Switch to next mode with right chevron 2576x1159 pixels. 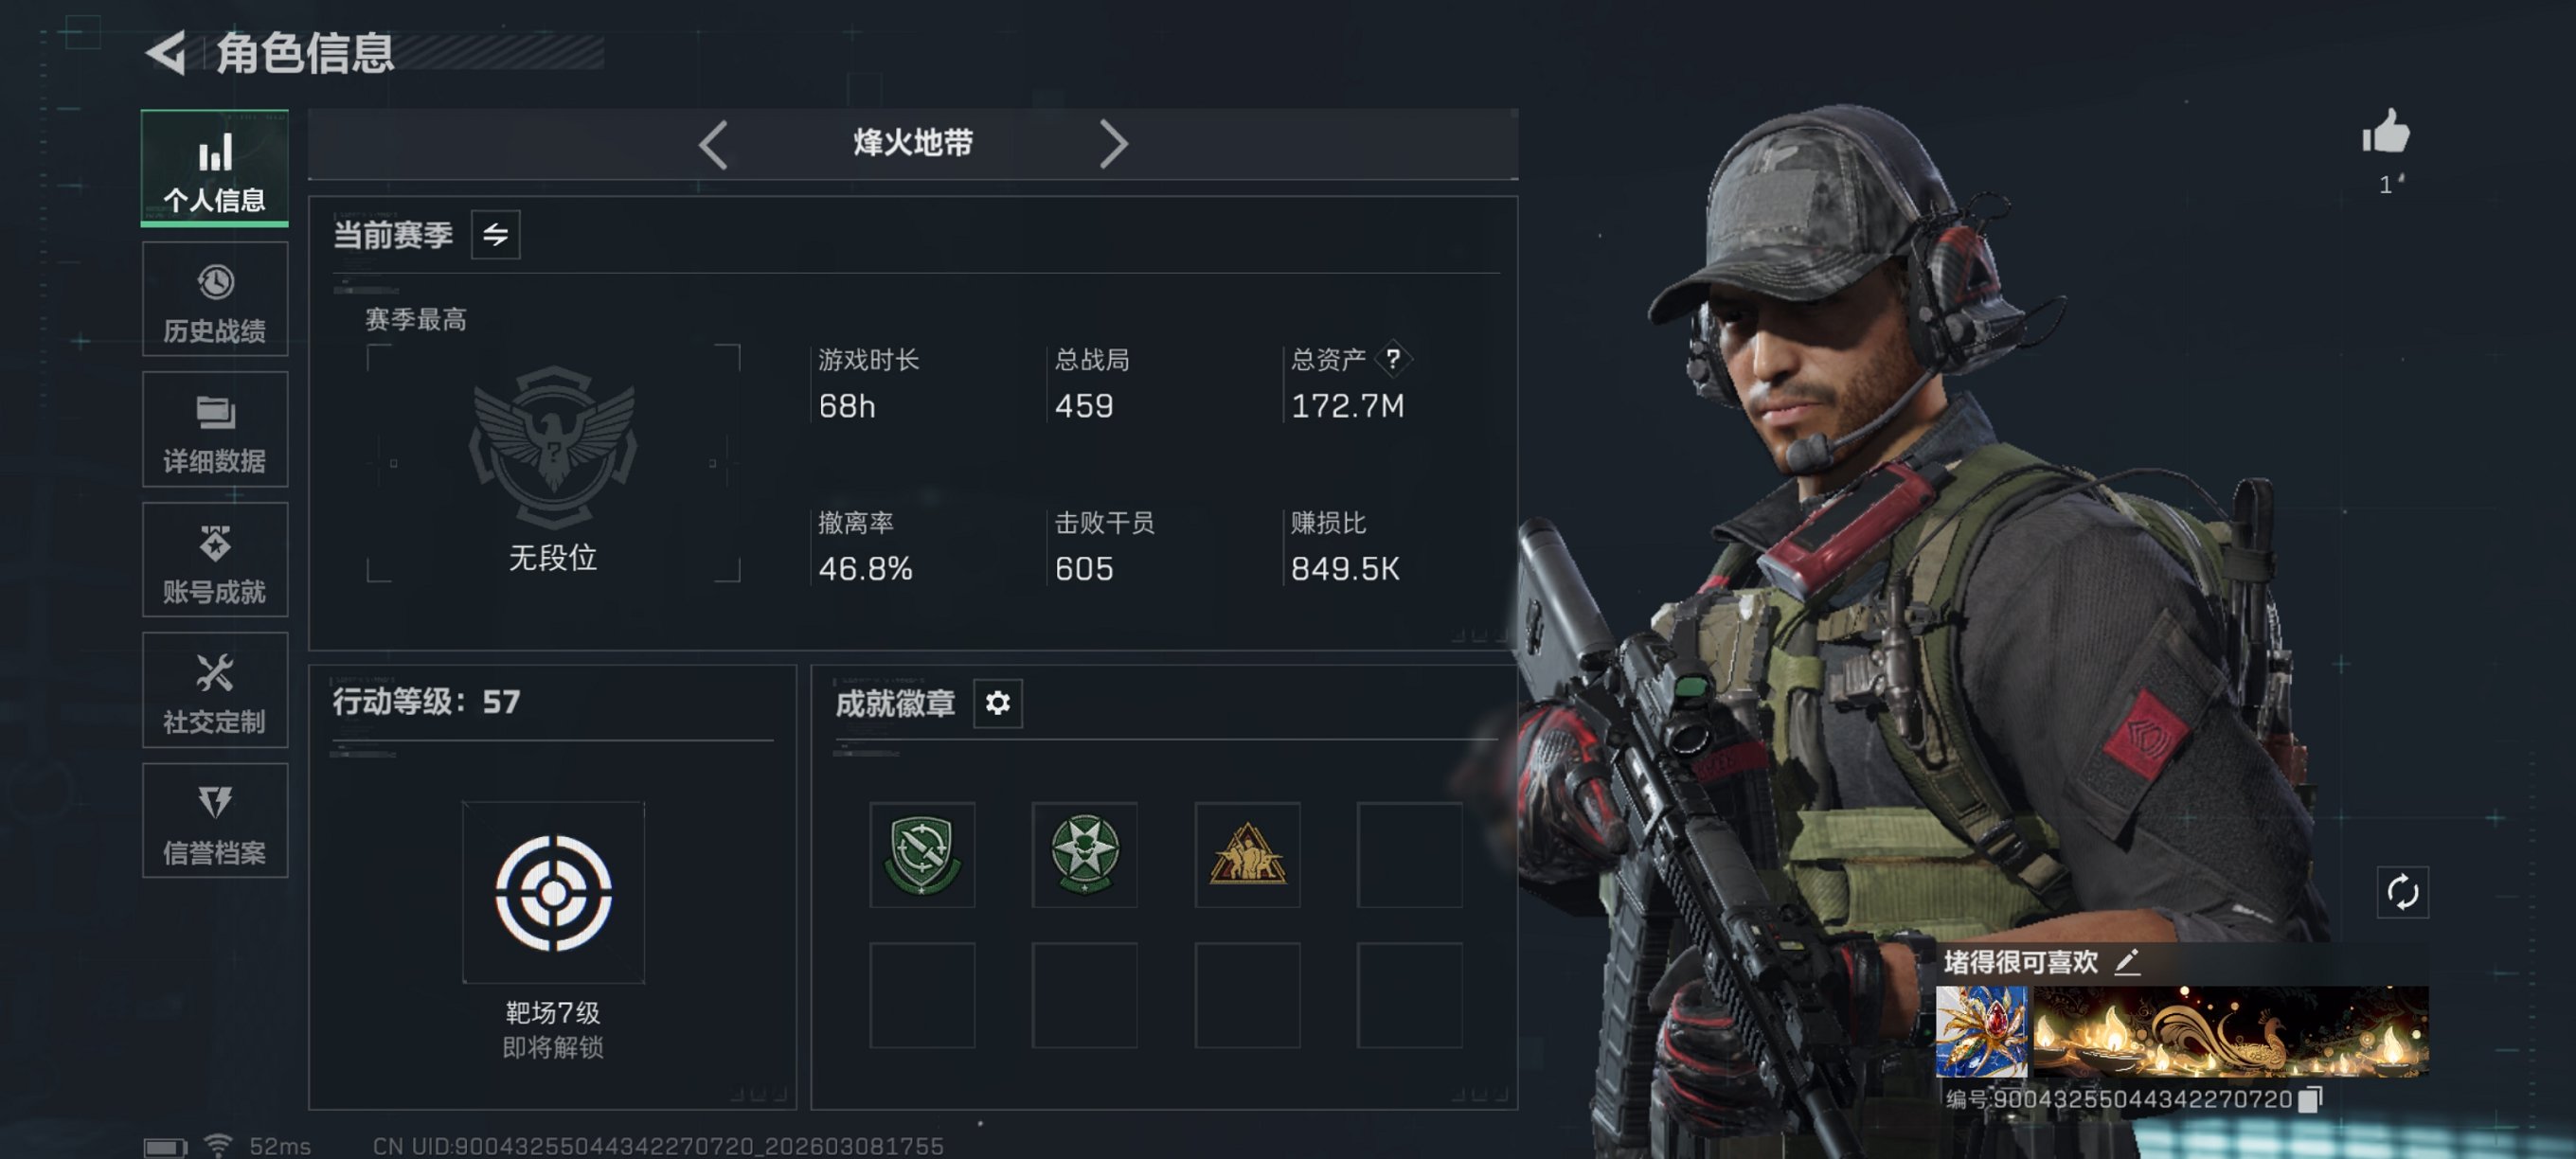[x=1113, y=144]
